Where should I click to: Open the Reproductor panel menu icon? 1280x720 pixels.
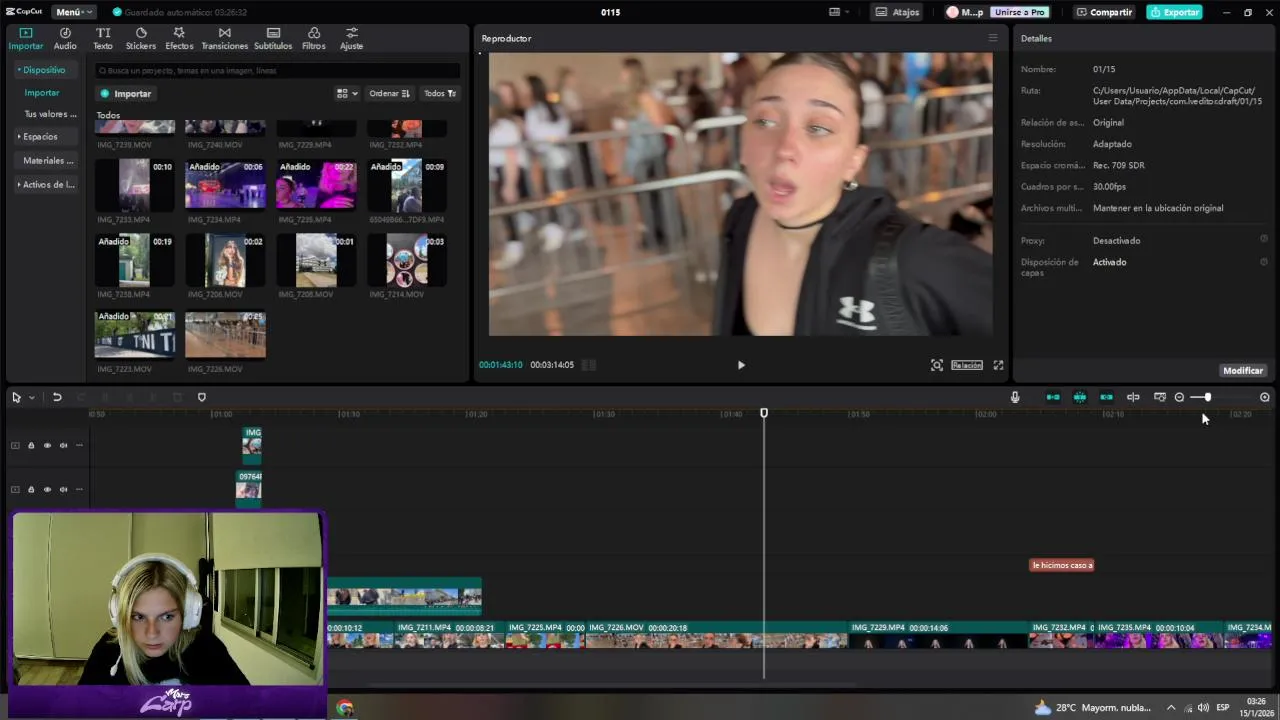(993, 38)
